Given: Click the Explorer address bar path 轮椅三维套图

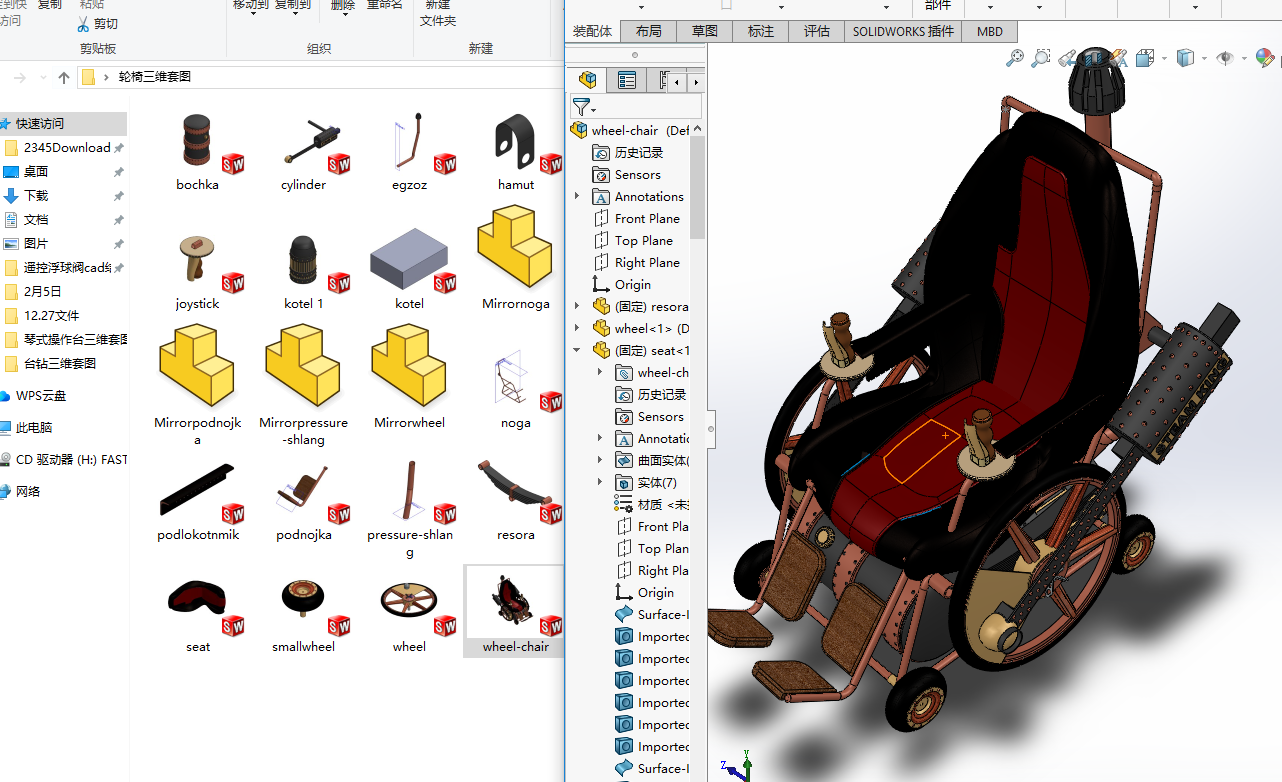Looking at the screenshot, I should (x=155, y=77).
